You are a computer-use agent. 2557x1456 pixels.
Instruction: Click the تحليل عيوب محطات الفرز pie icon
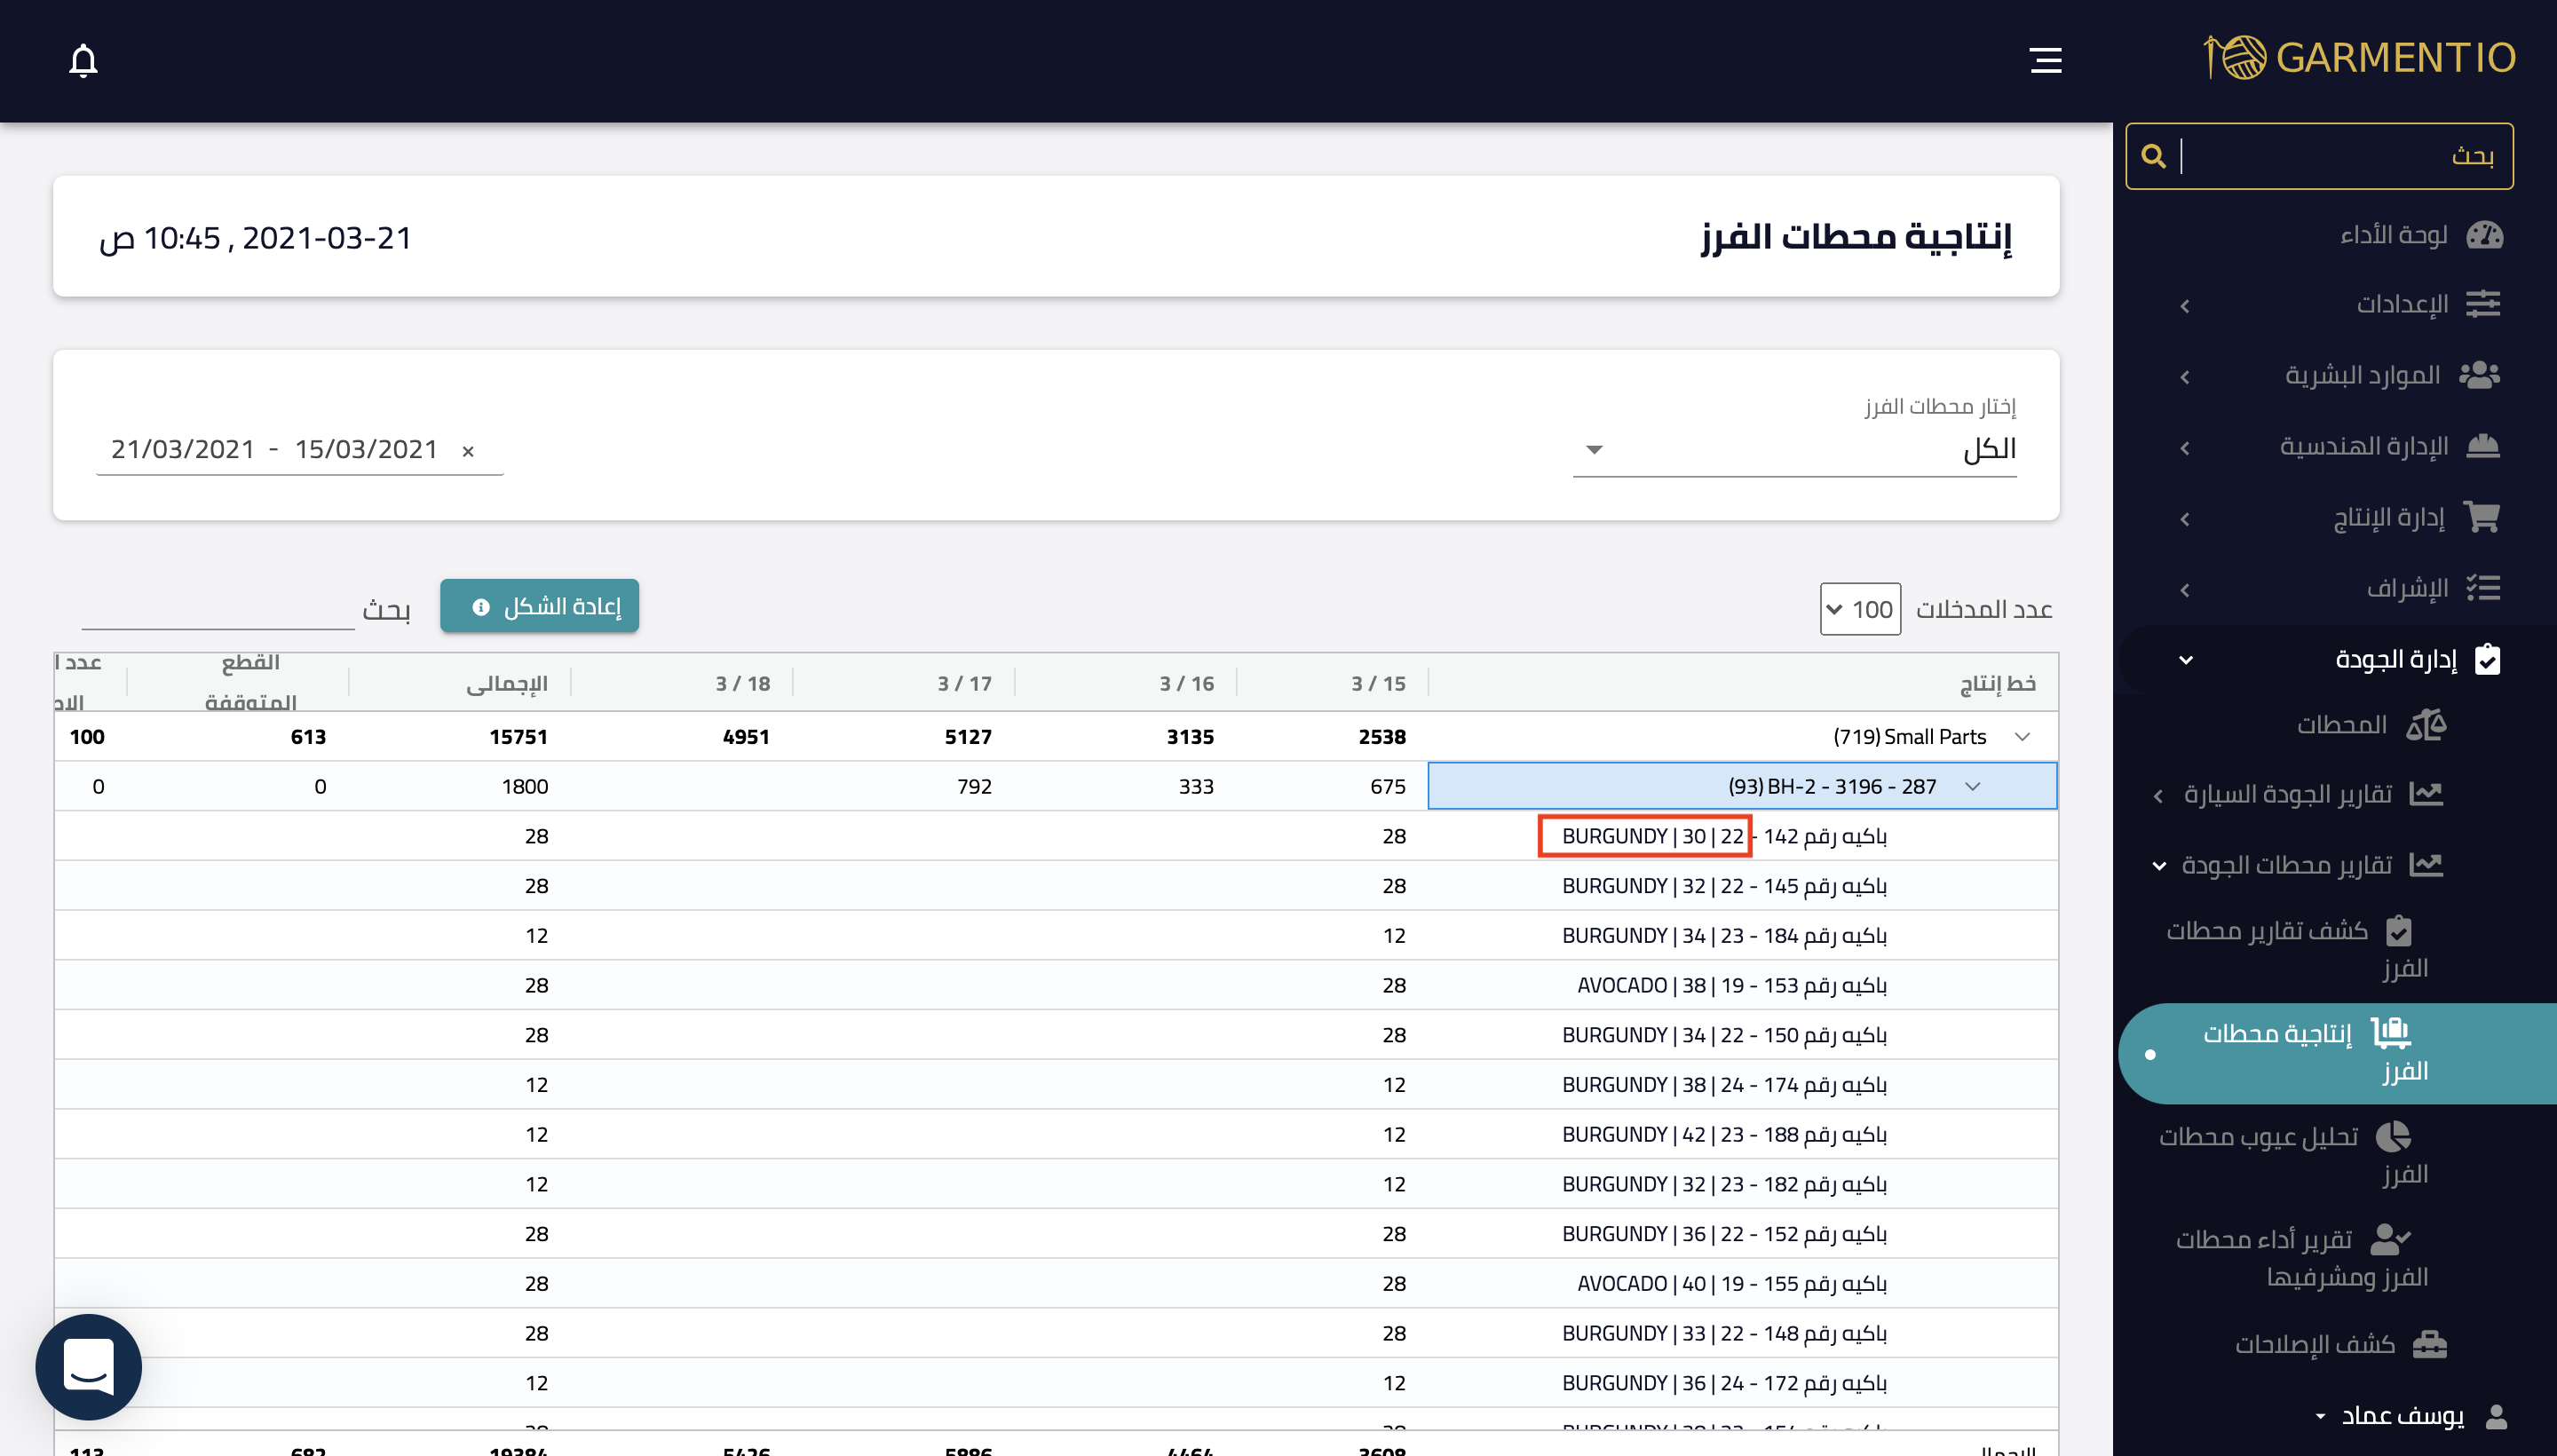pos(2393,1137)
